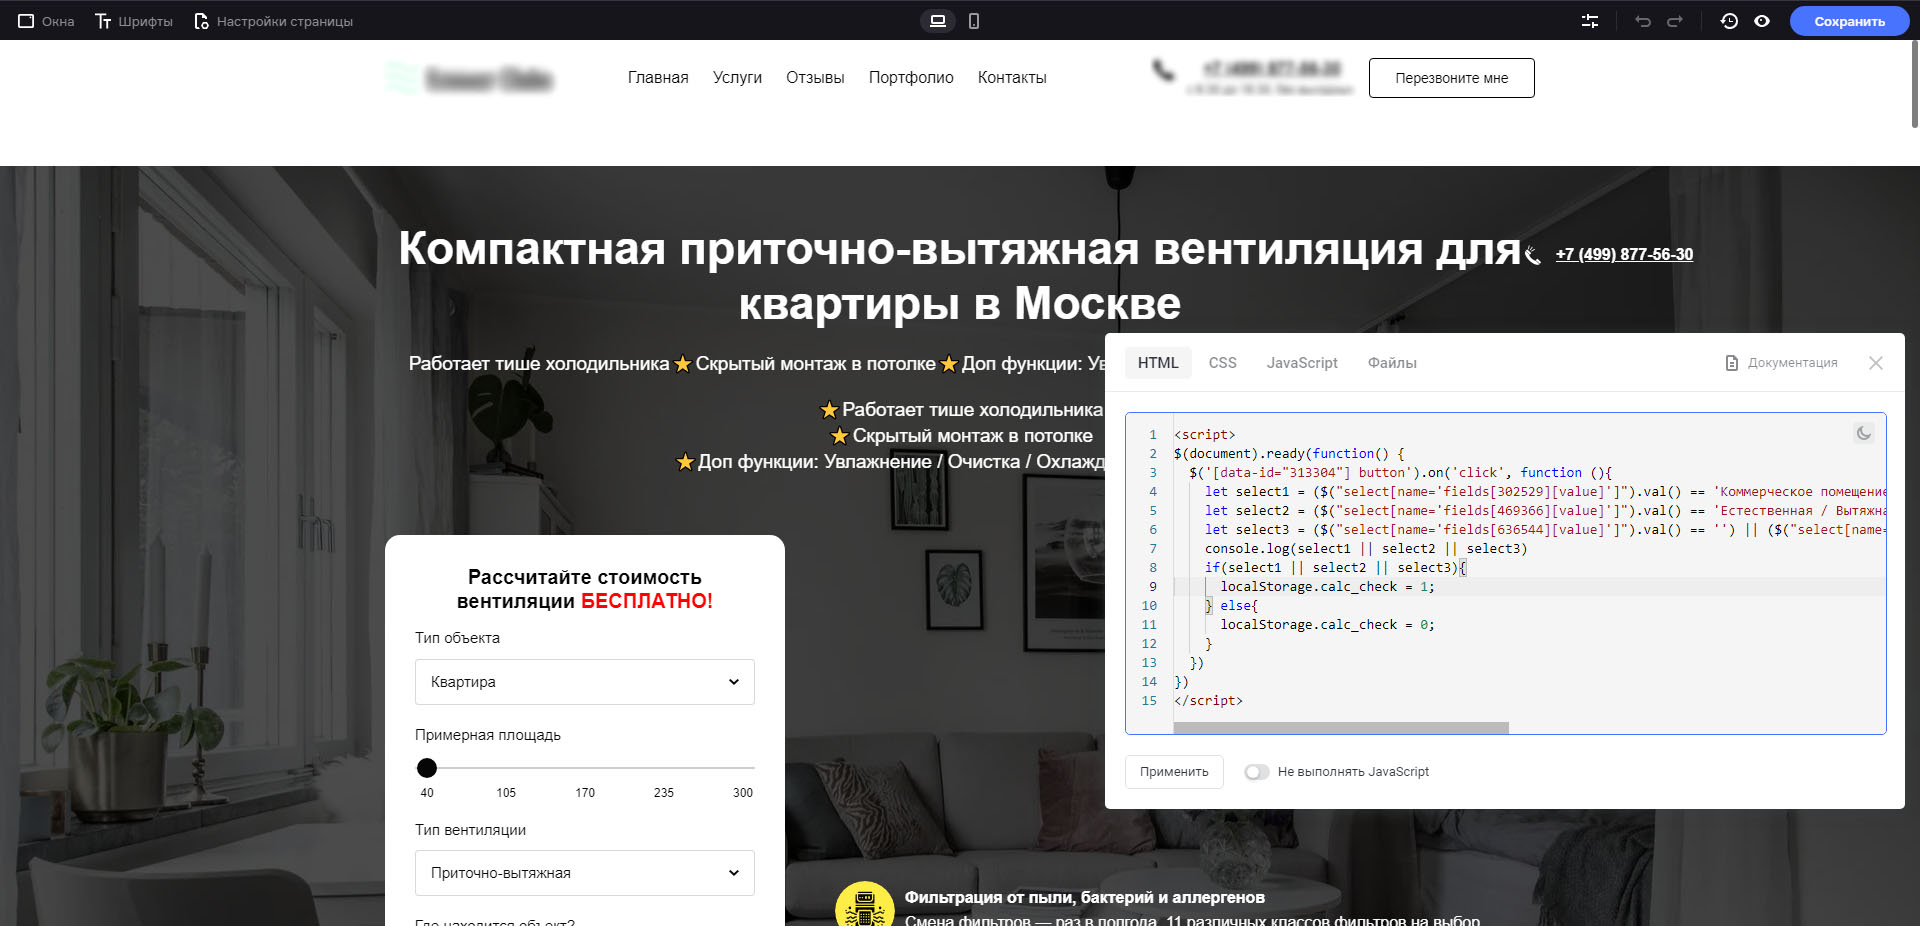This screenshot has width=1920, height=926.
Task: Switch to mobile preview mode icon
Action: [974, 21]
